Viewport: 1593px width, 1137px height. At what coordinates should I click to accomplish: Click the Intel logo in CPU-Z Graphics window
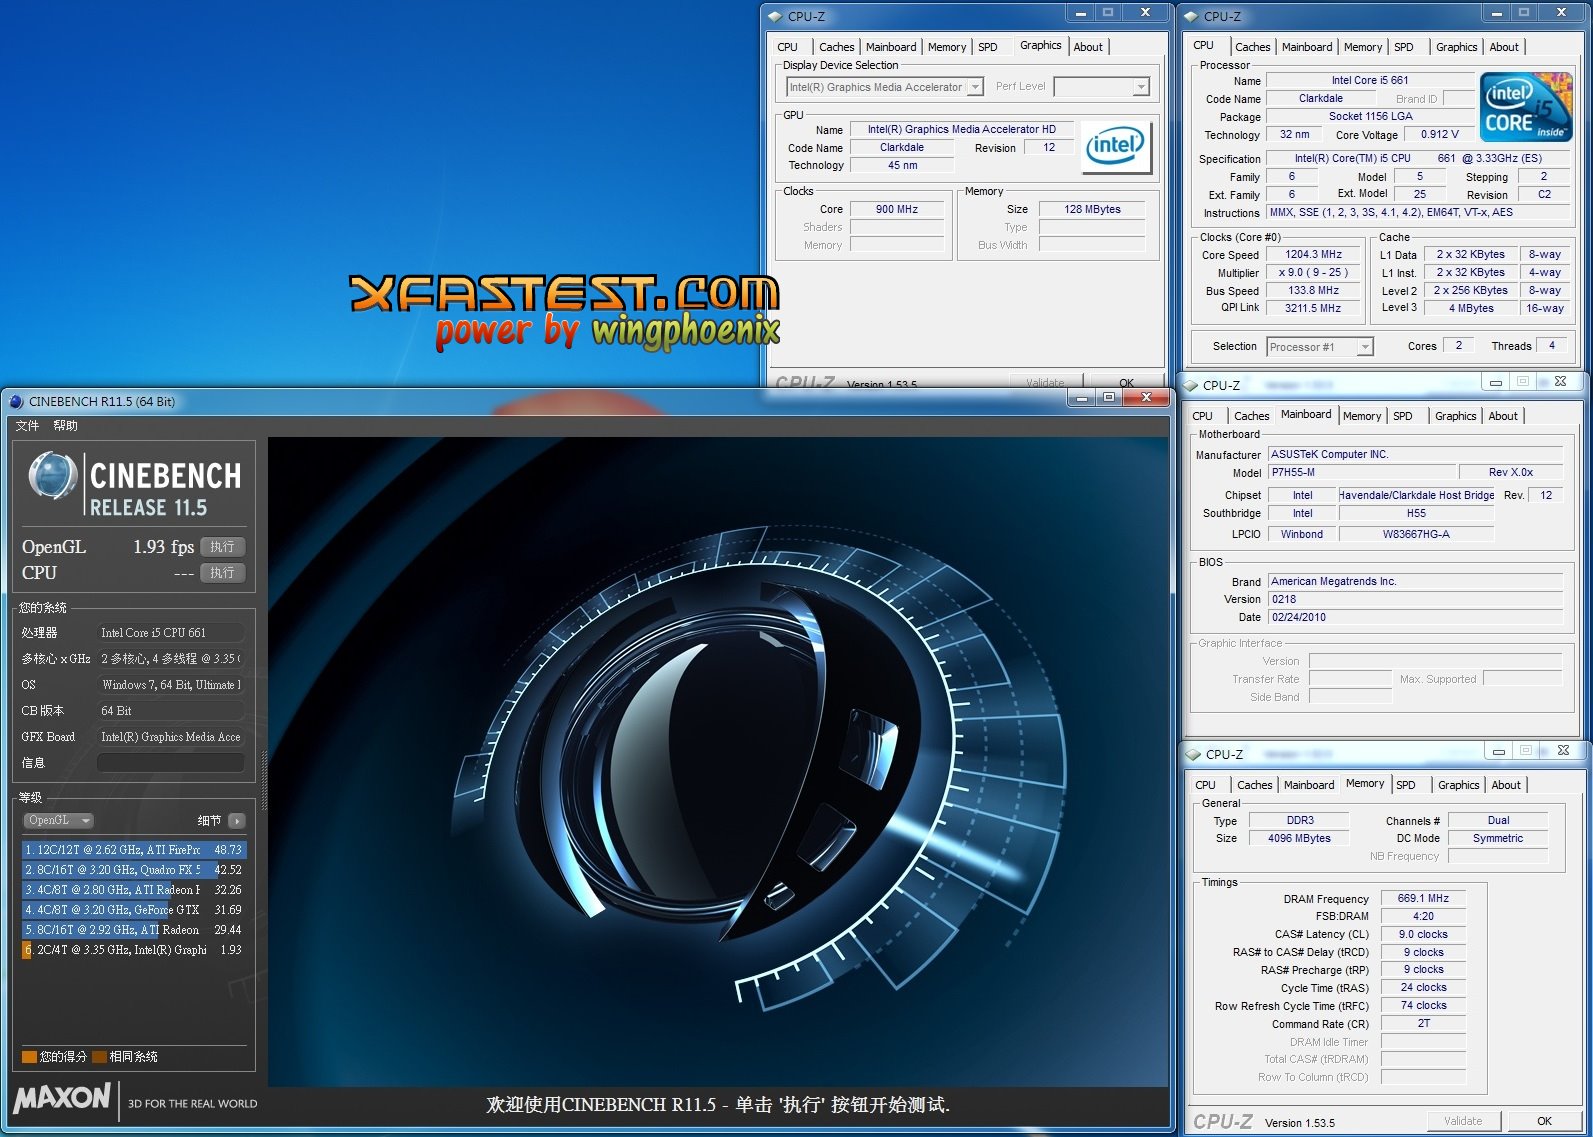tap(1115, 146)
